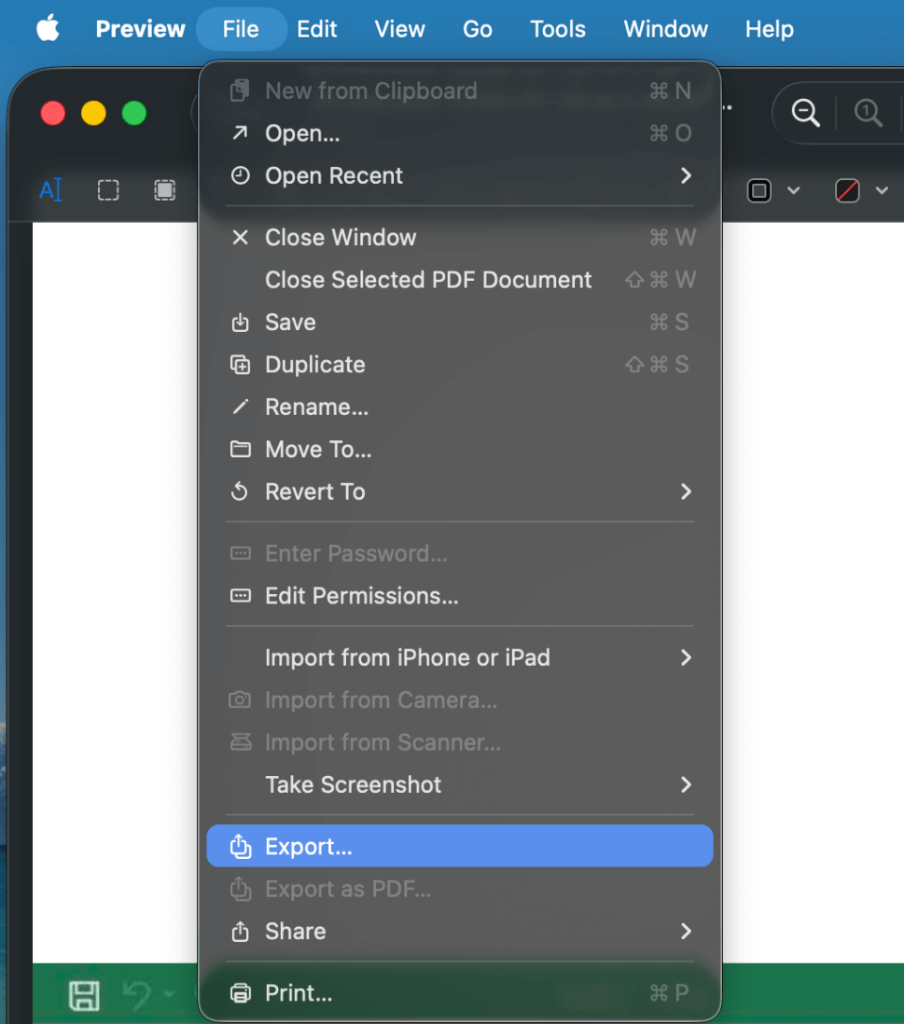
Task: Select the filled selection markup tool
Action: [163, 190]
